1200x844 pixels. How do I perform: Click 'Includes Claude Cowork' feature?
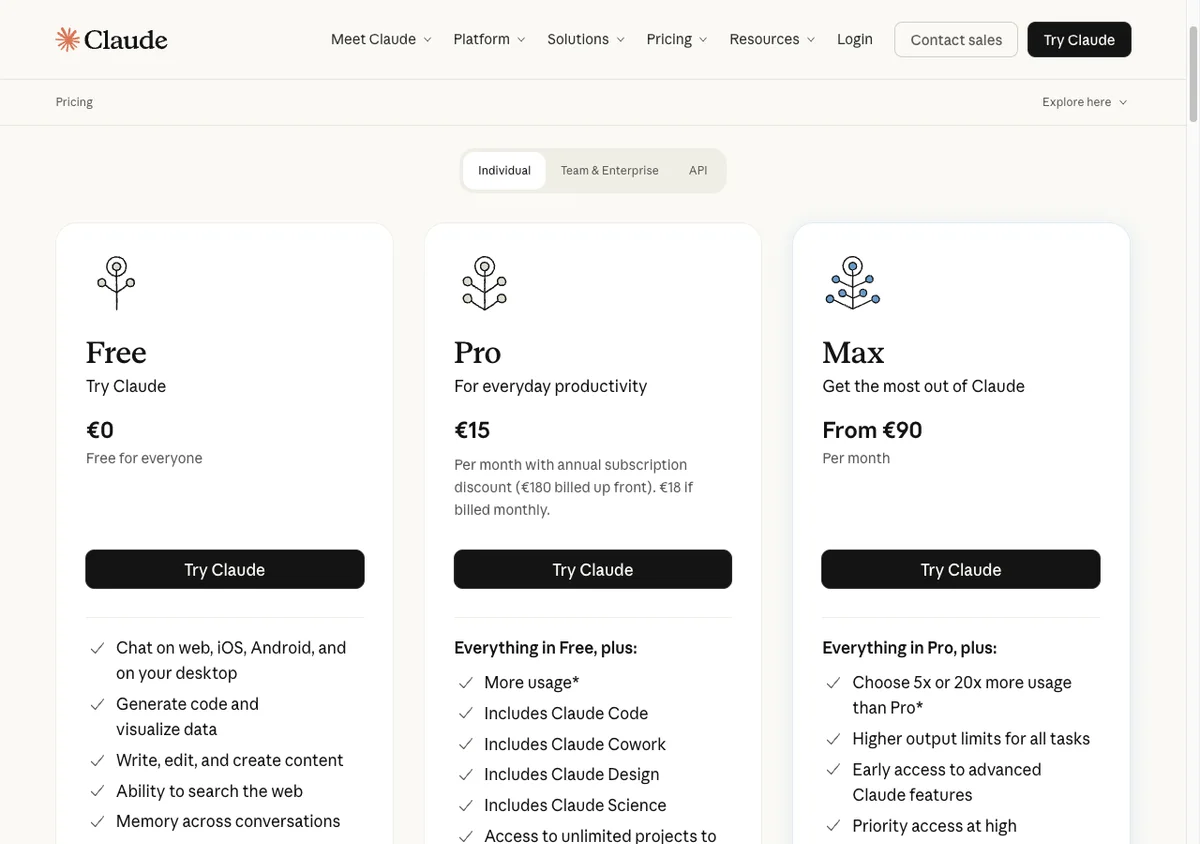point(575,744)
